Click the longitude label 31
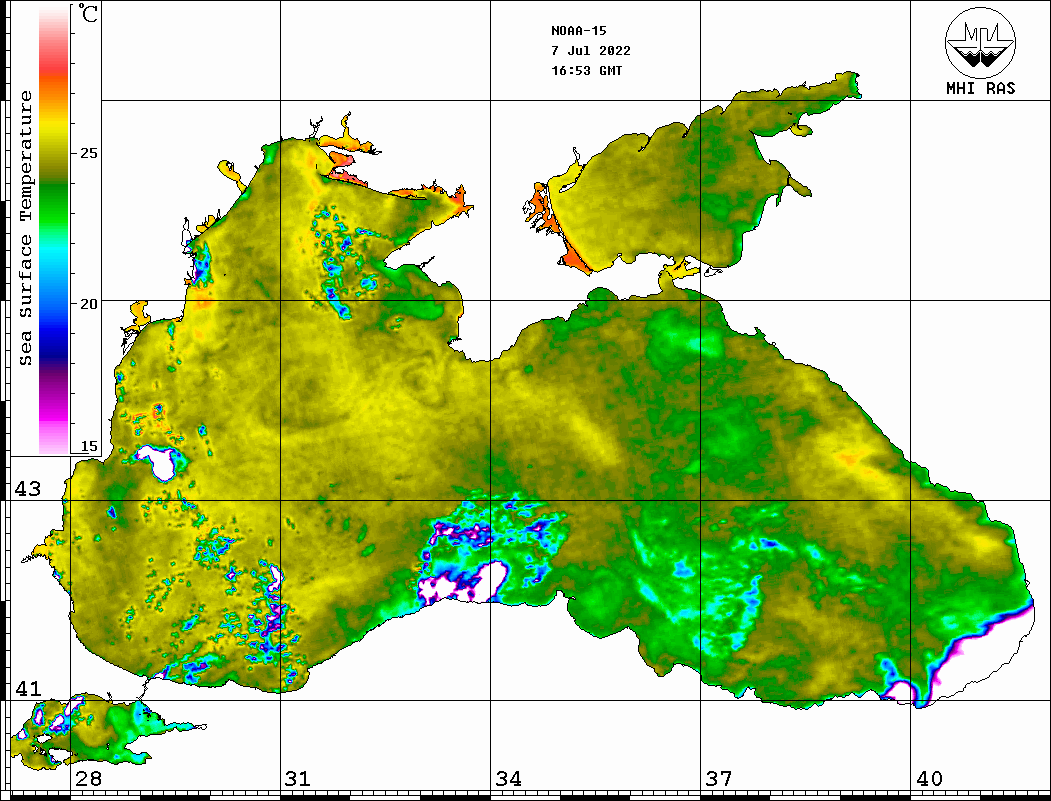Image resolution: width=1051 pixels, height=801 pixels. (x=298, y=778)
